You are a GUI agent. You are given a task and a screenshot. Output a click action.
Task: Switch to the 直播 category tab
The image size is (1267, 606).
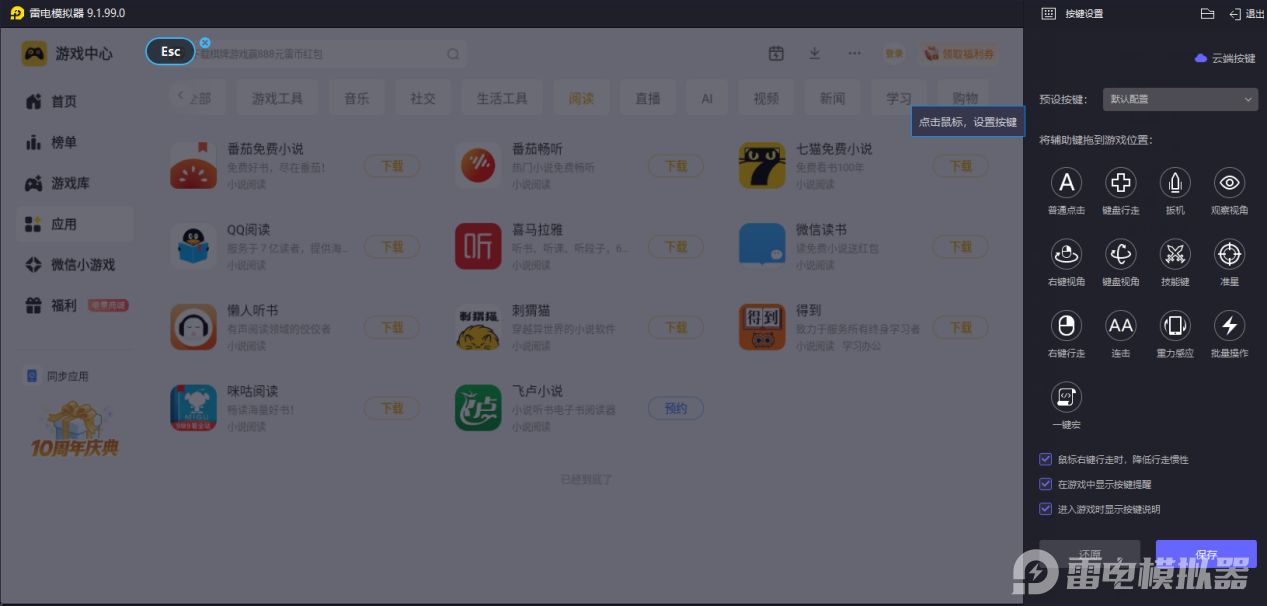(648, 99)
